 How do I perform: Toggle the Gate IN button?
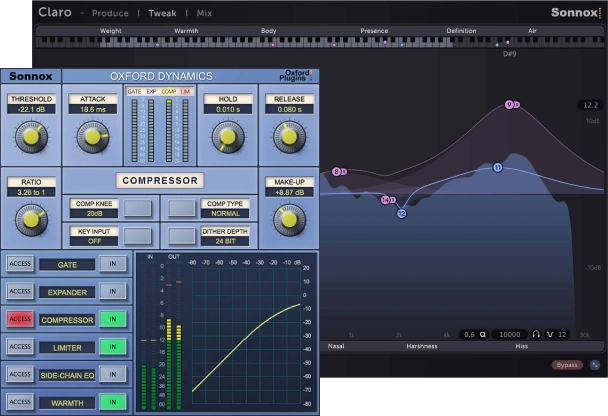coord(112,265)
